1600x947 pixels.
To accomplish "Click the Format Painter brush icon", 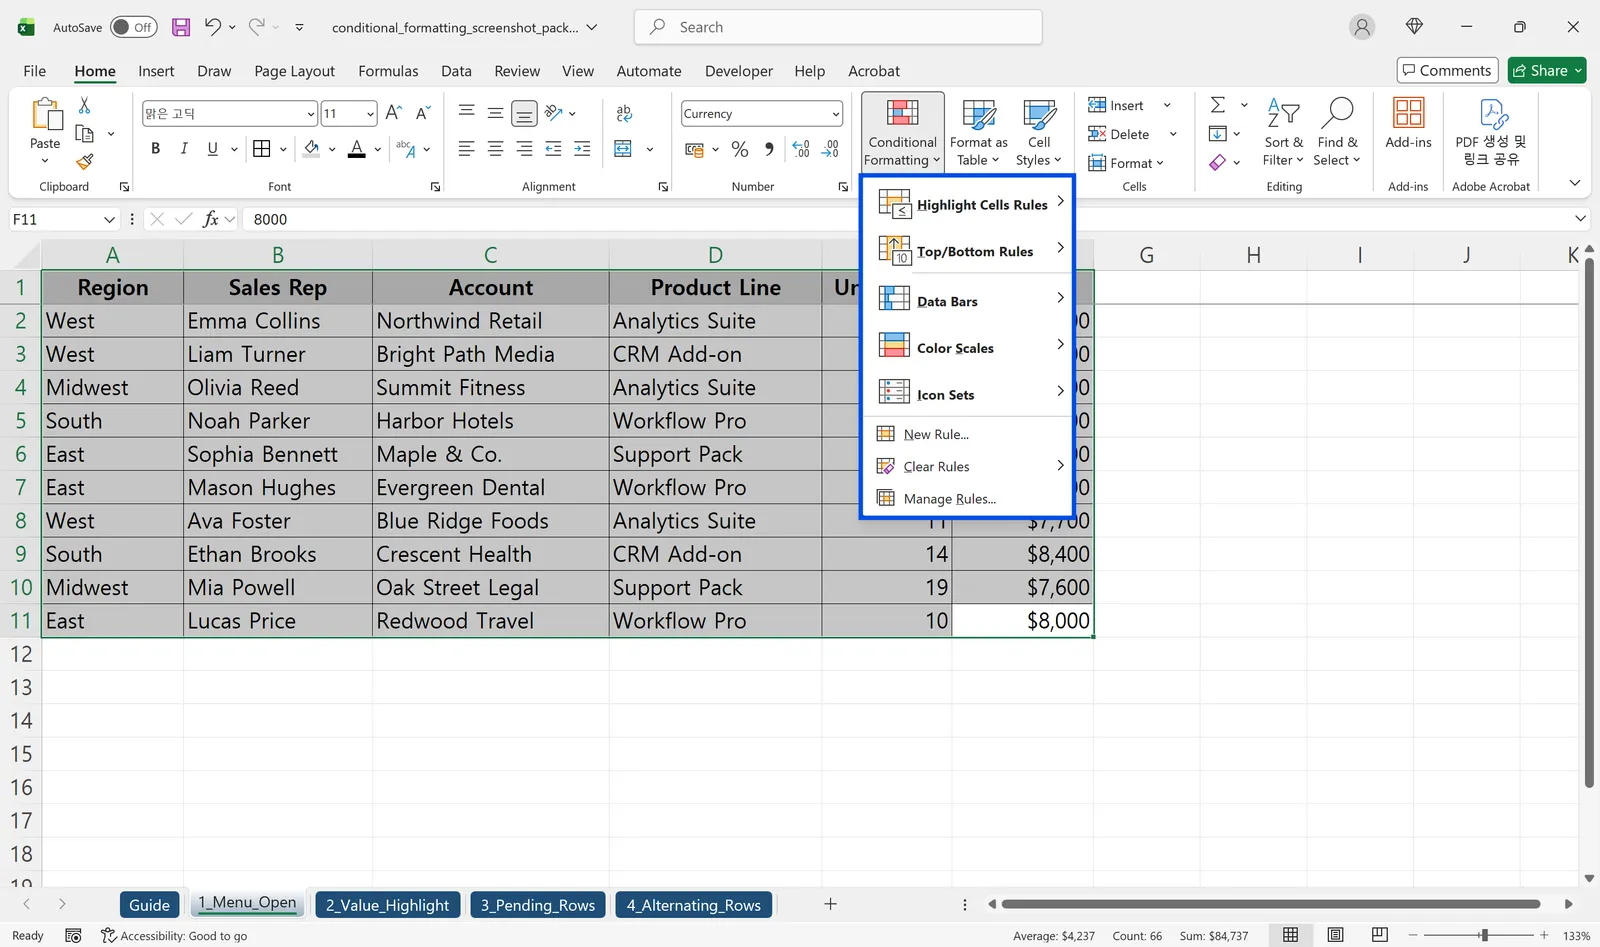I will [x=84, y=161].
